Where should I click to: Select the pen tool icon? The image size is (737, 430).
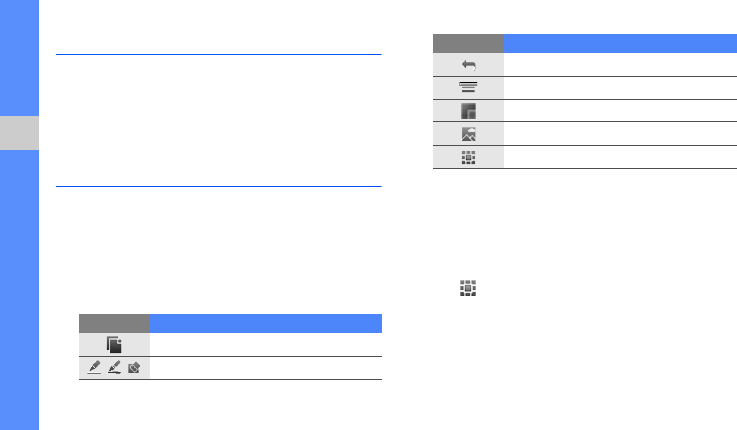94,367
